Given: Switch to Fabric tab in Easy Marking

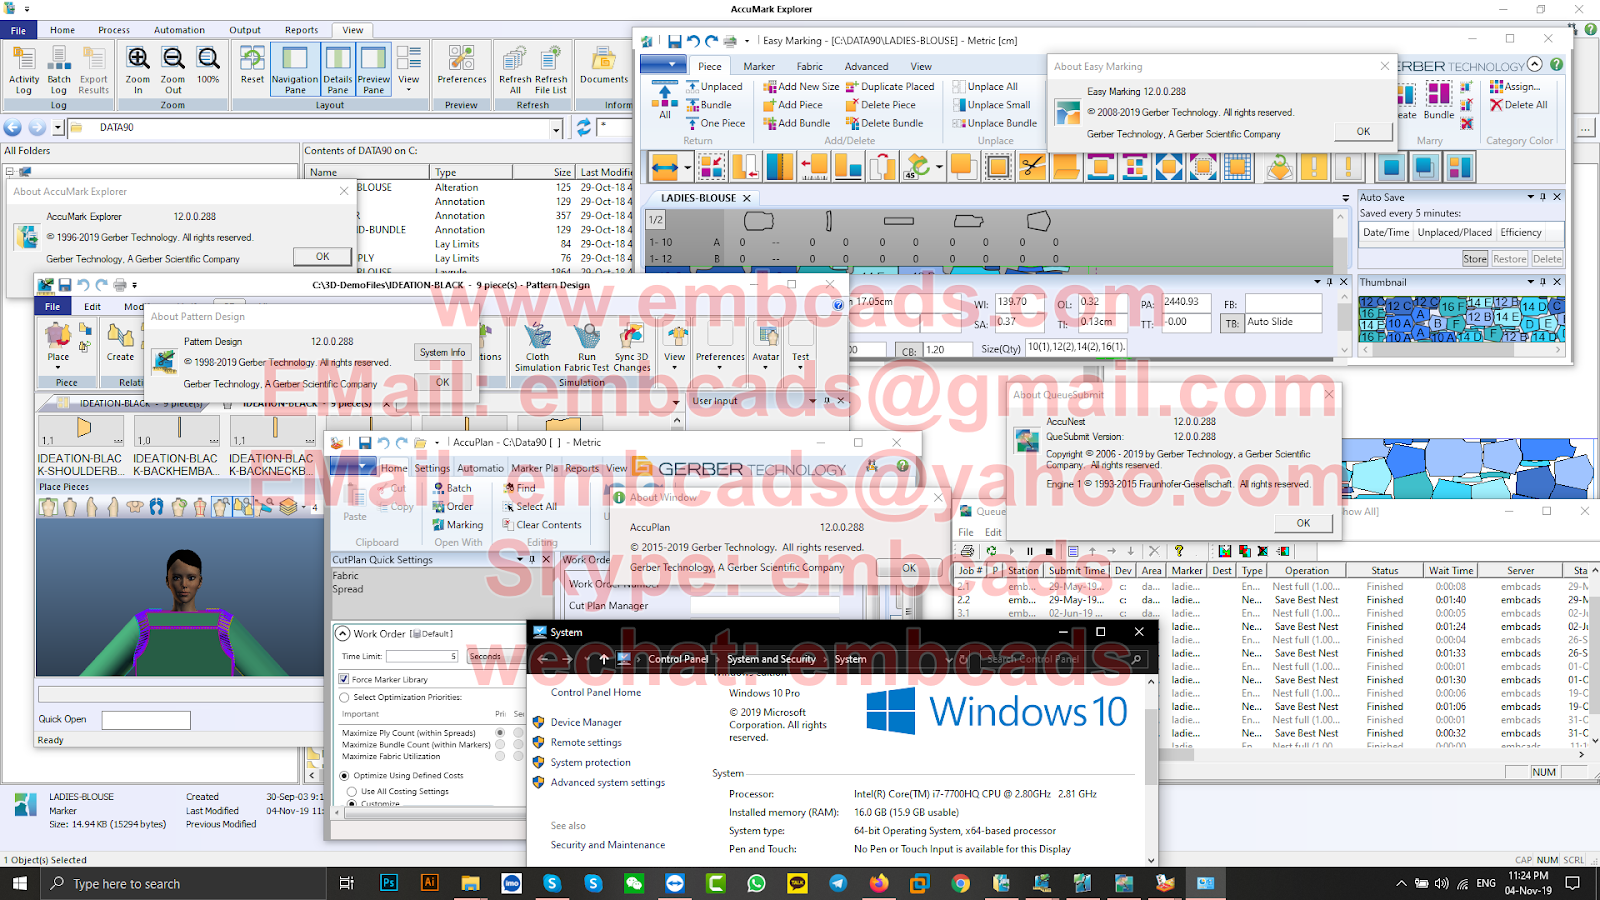Looking at the screenshot, I should tap(810, 66).
